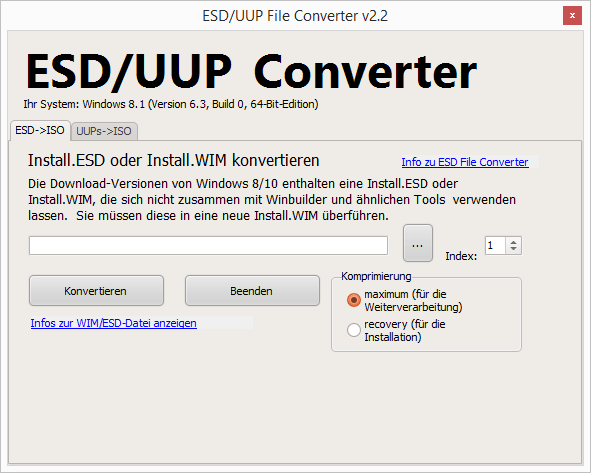Select the maximum compression radio button

[354, 300]
